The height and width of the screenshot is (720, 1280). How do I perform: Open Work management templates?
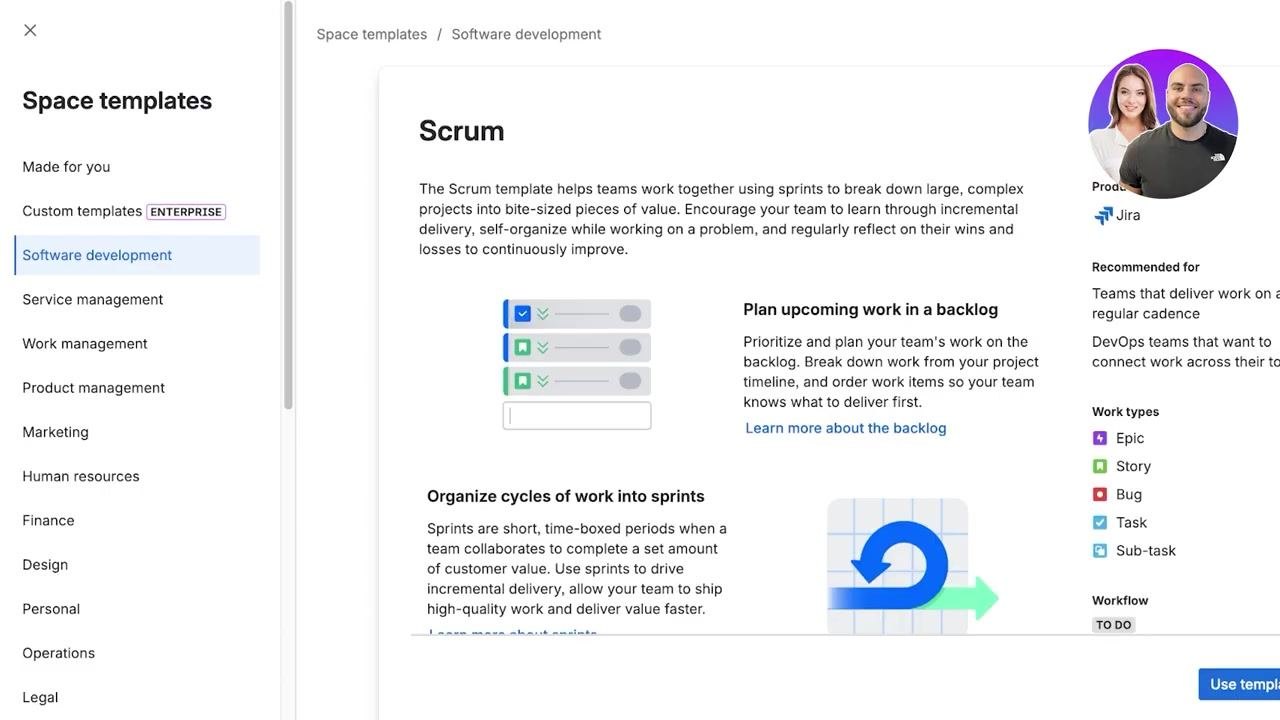[85, 343]
